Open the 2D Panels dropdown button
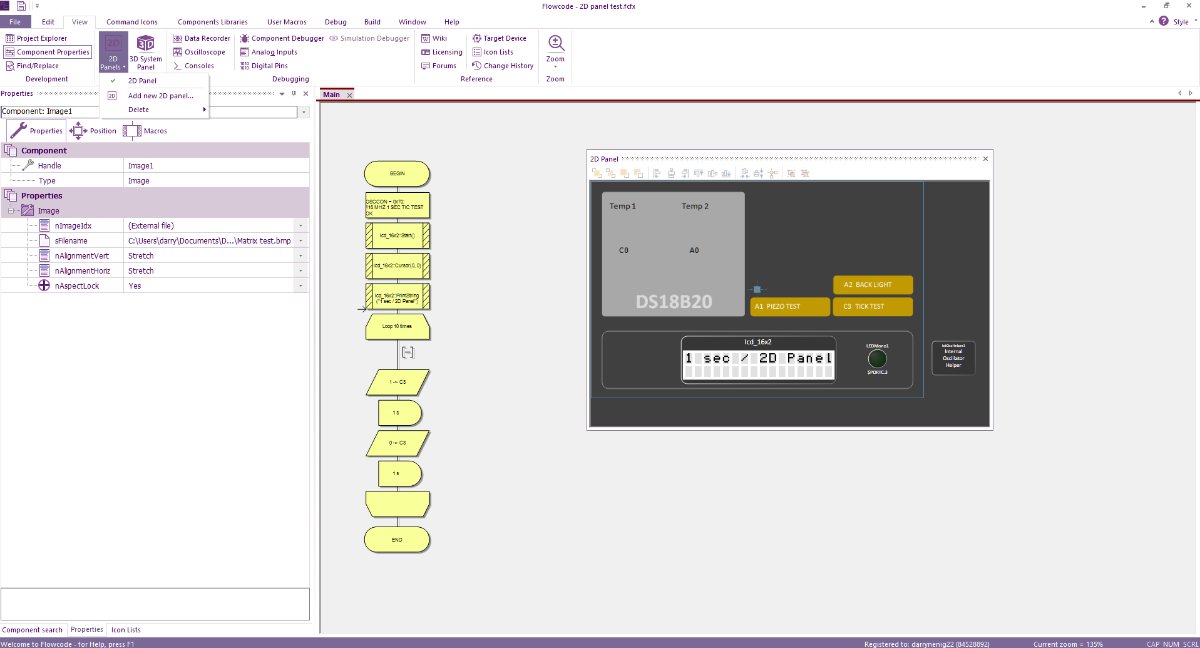1200x648 pixels. point(113,51)
